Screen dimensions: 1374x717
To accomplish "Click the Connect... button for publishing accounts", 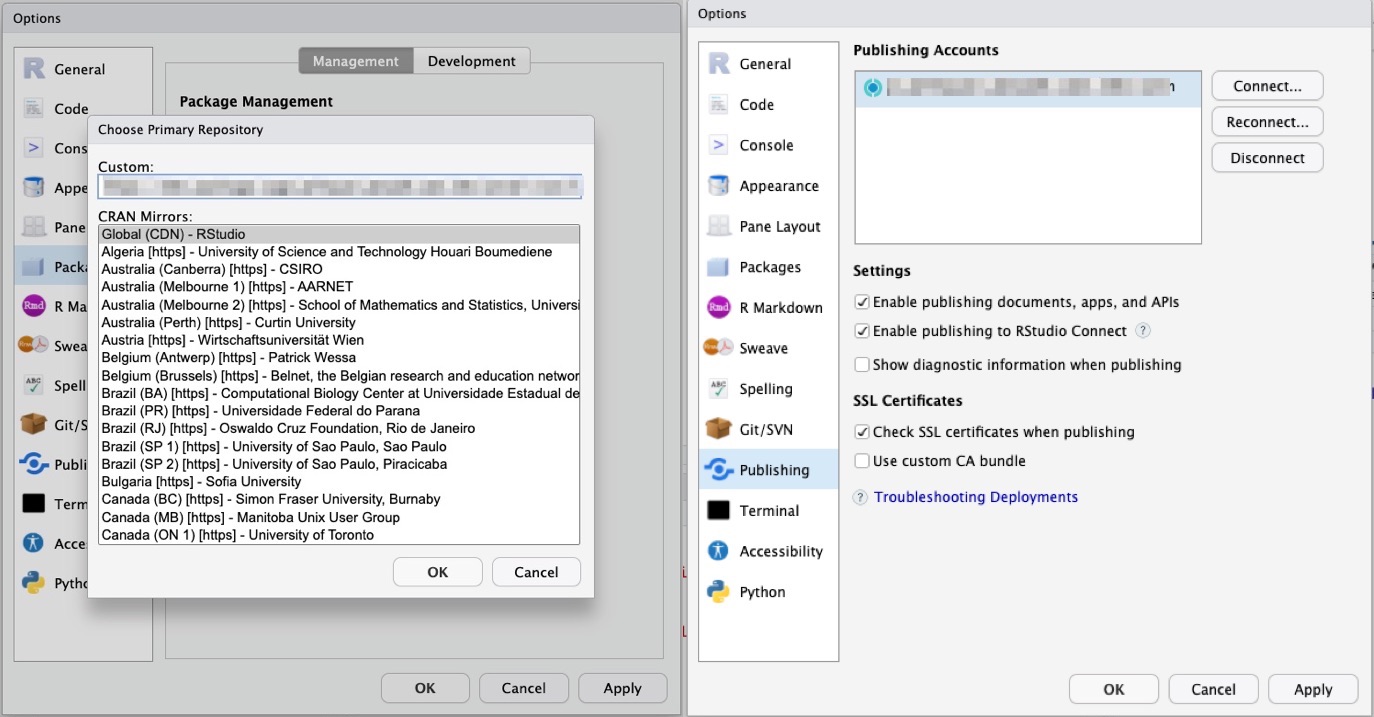I will point(1267,86).
